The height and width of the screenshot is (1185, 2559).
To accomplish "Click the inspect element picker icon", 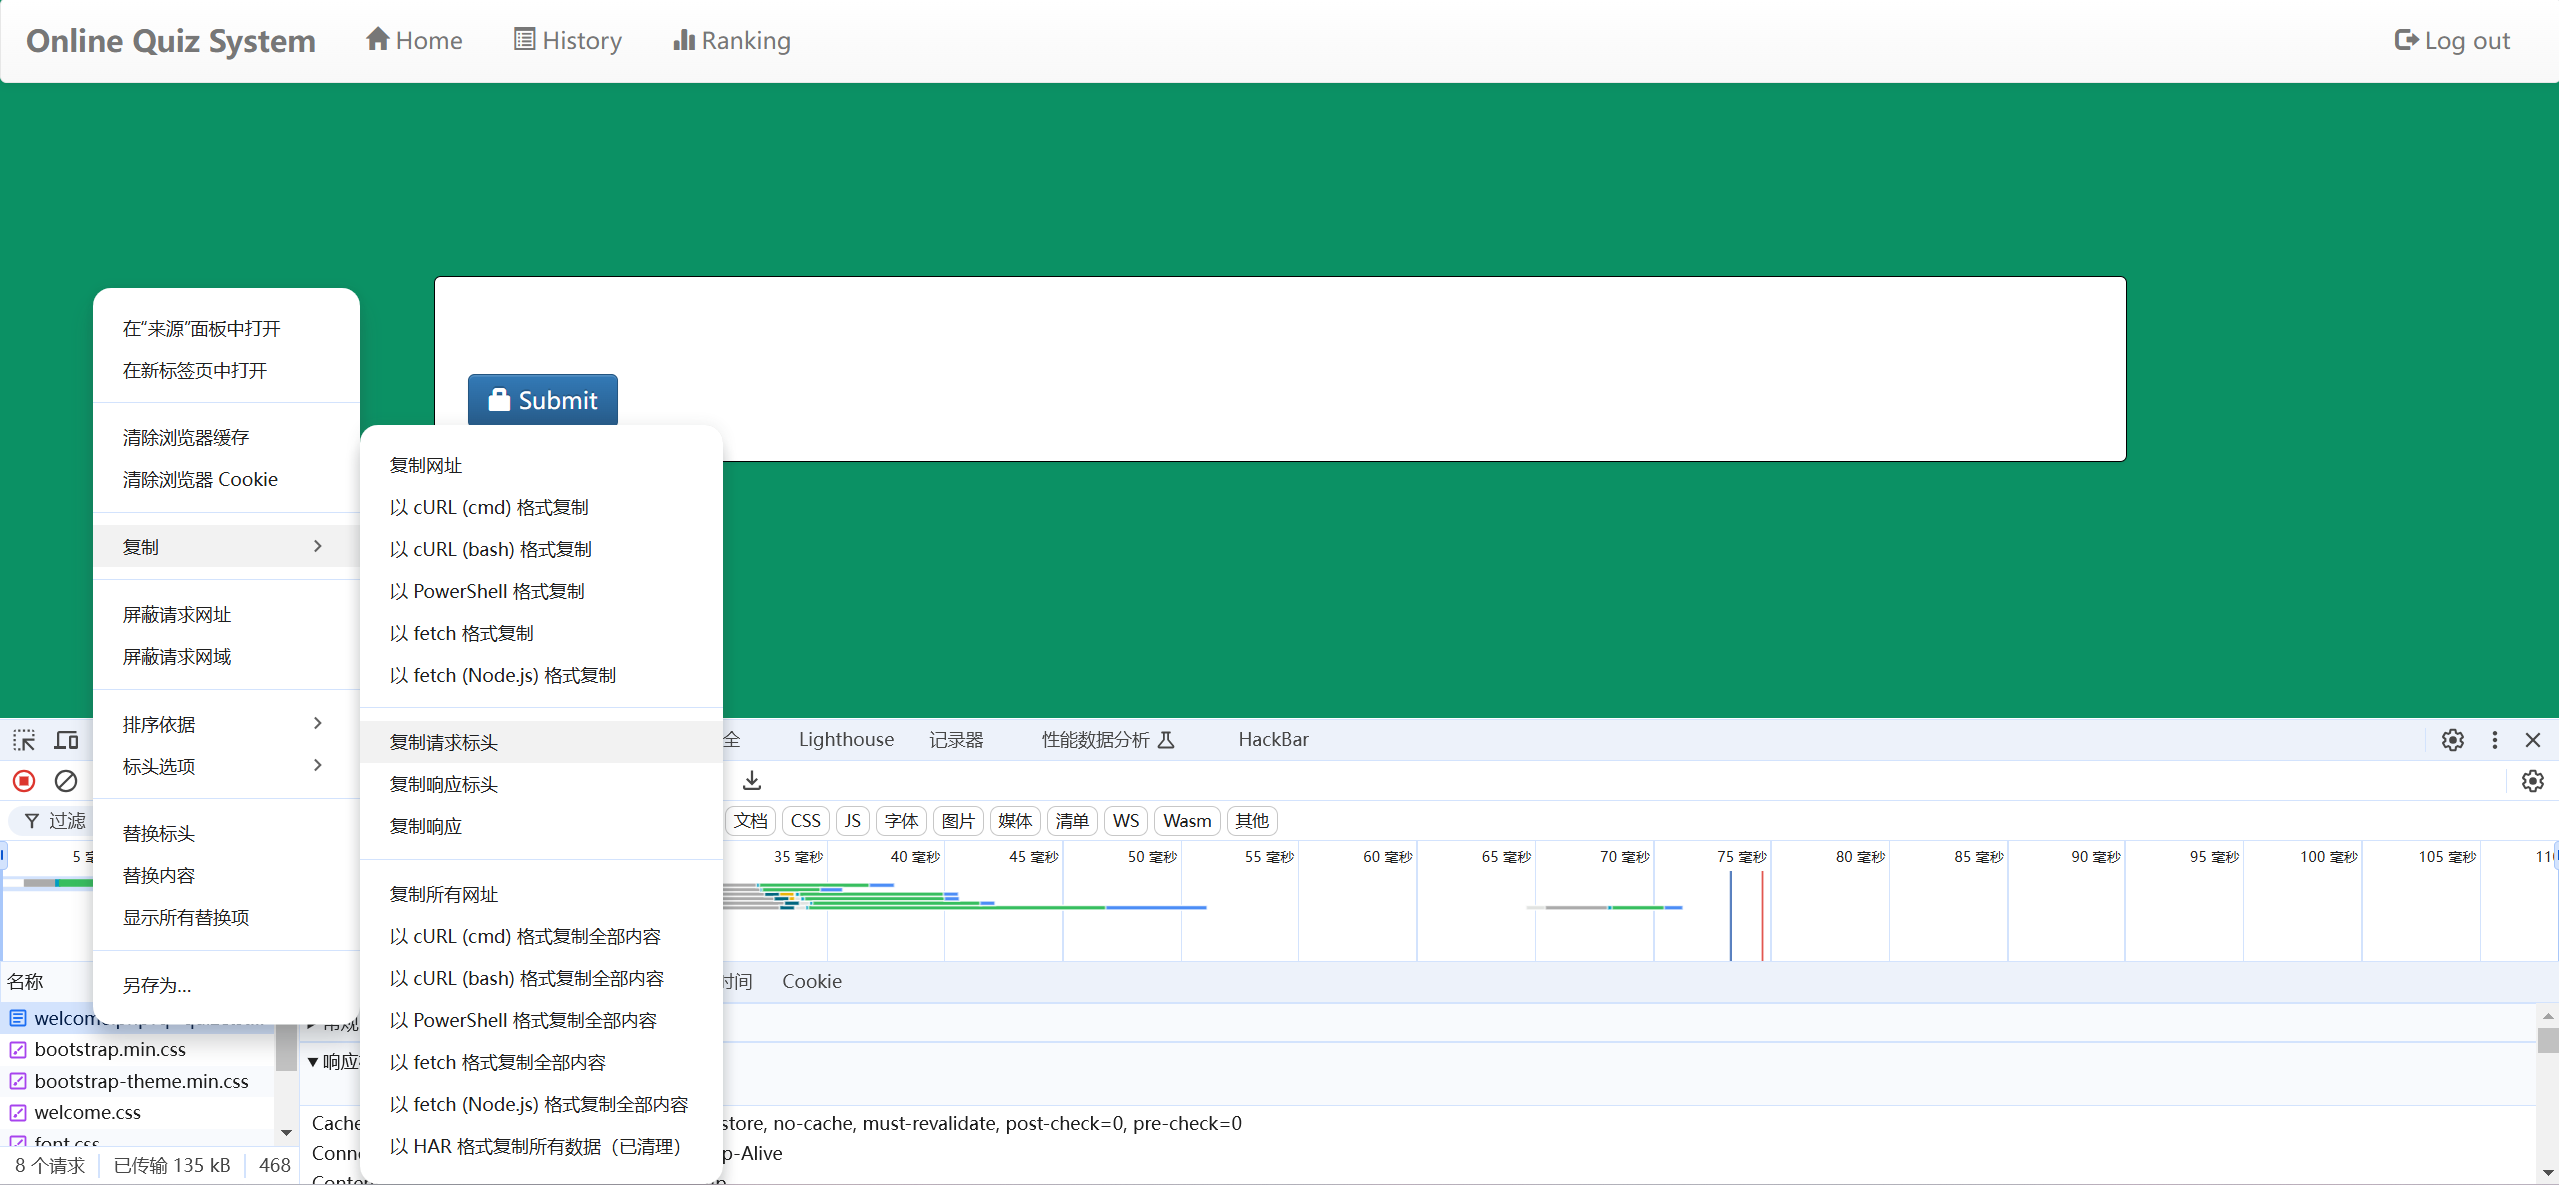I will click(x=24, y=740).
